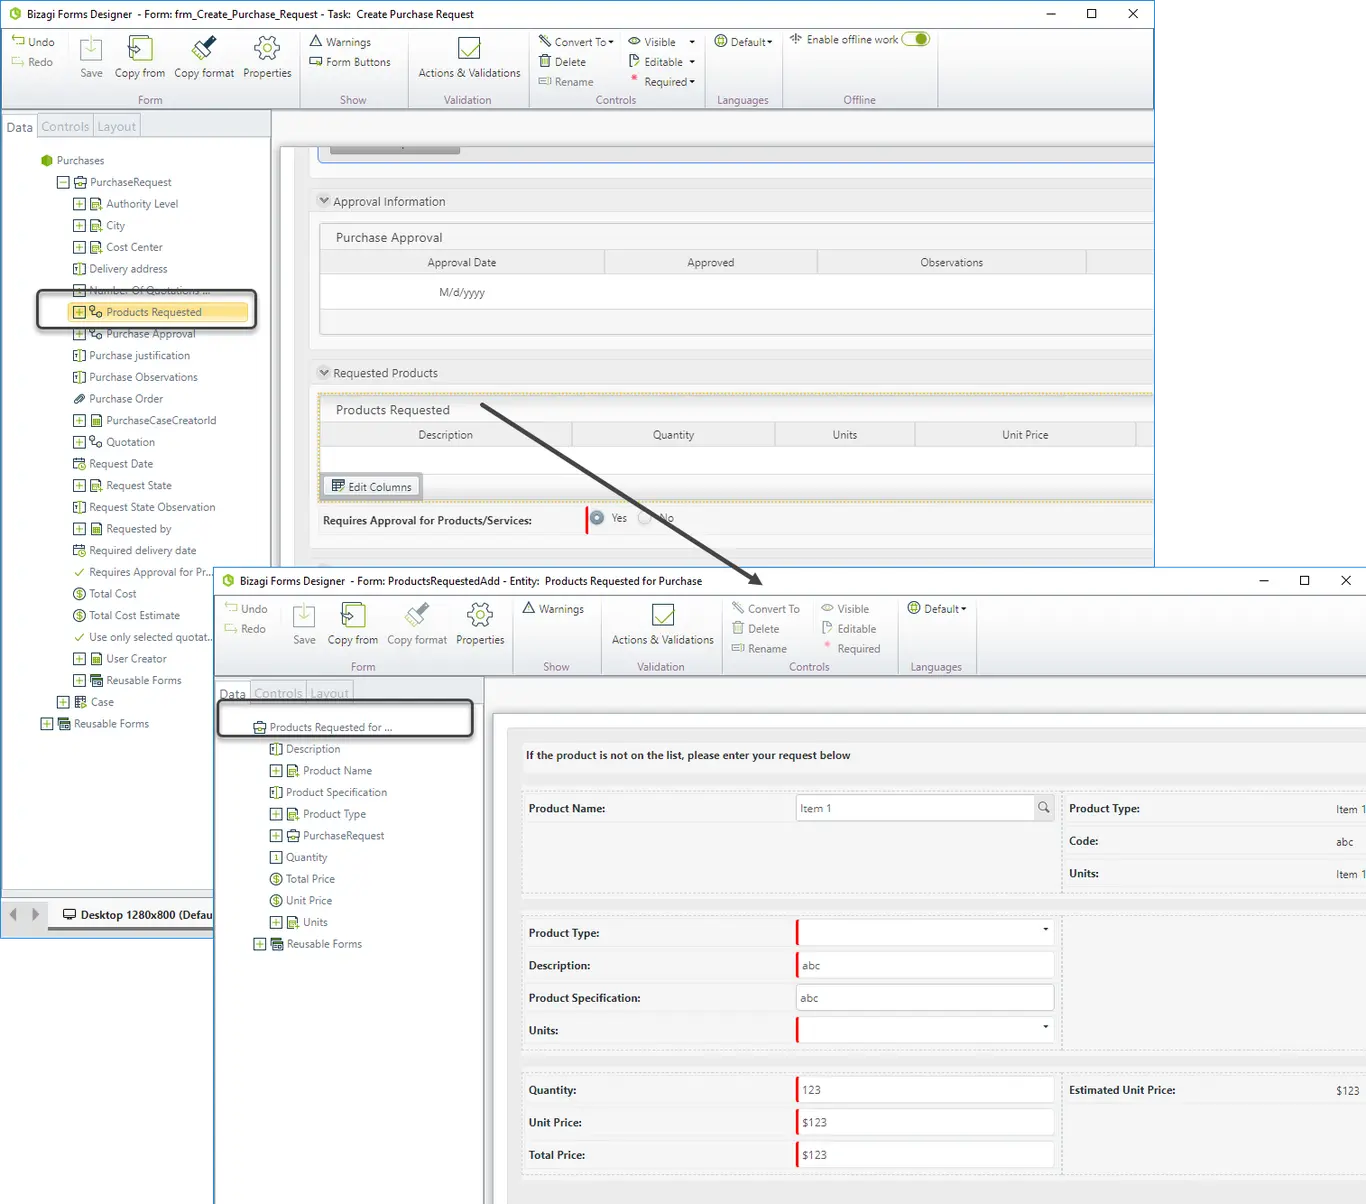Expand Authority Level tree node
Screen dimensions: 1366x1204
[x=79, y=204]
